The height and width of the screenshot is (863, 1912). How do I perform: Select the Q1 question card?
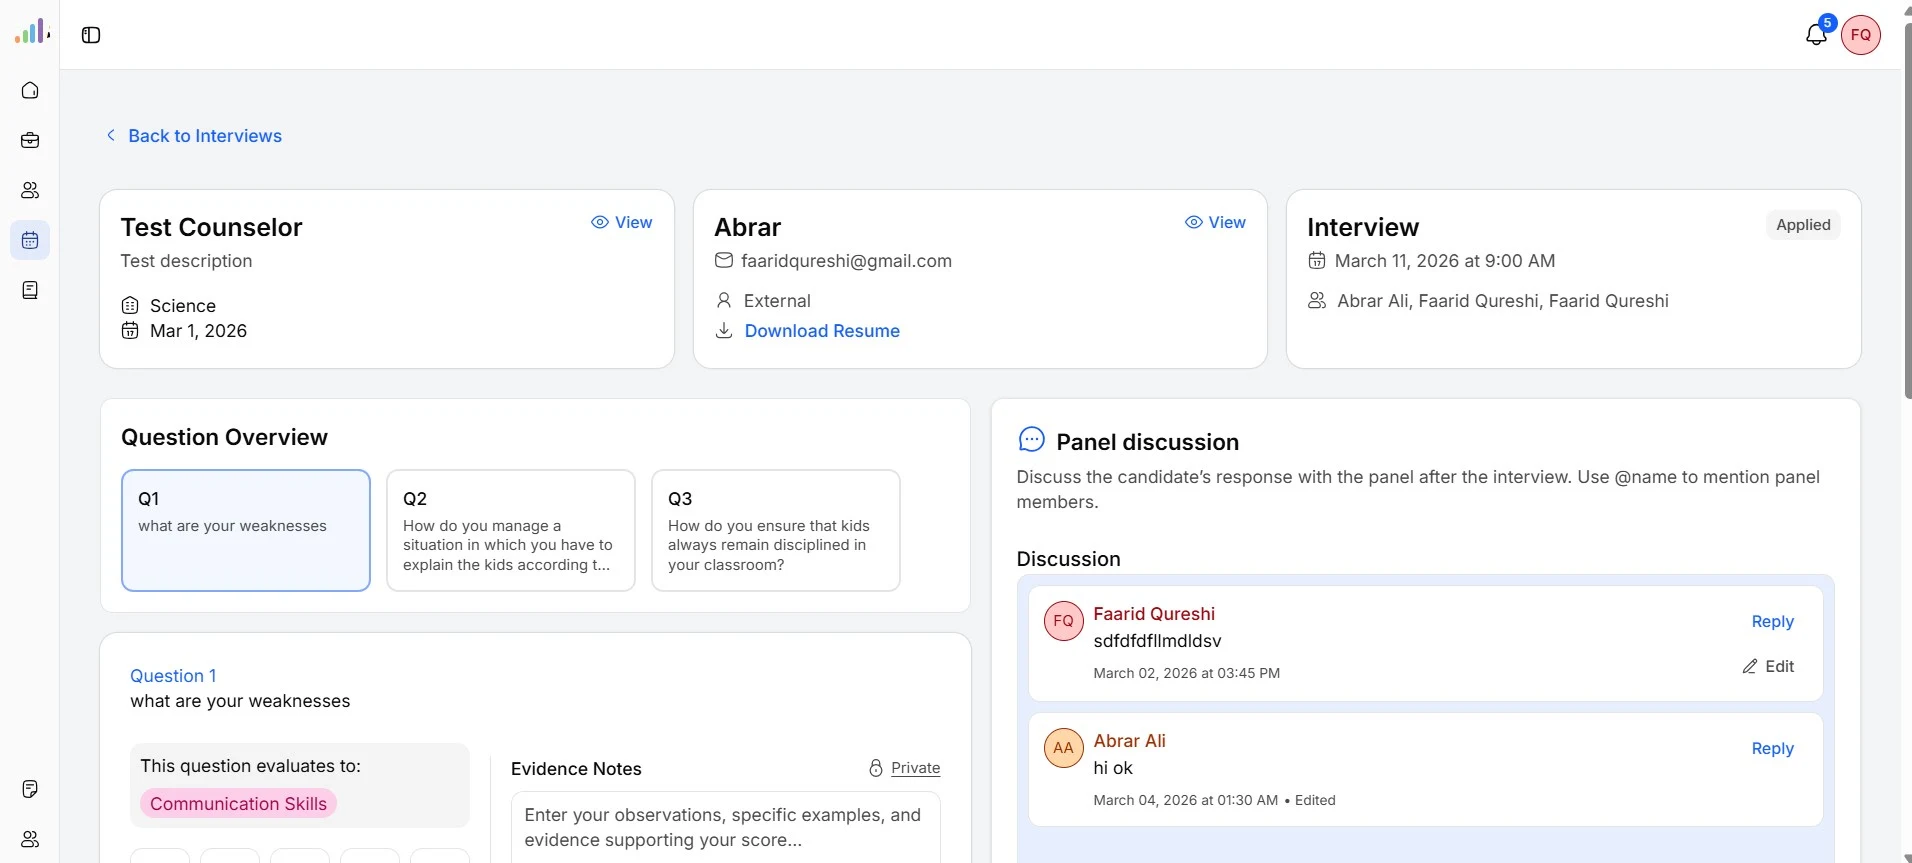coord(246,530)
